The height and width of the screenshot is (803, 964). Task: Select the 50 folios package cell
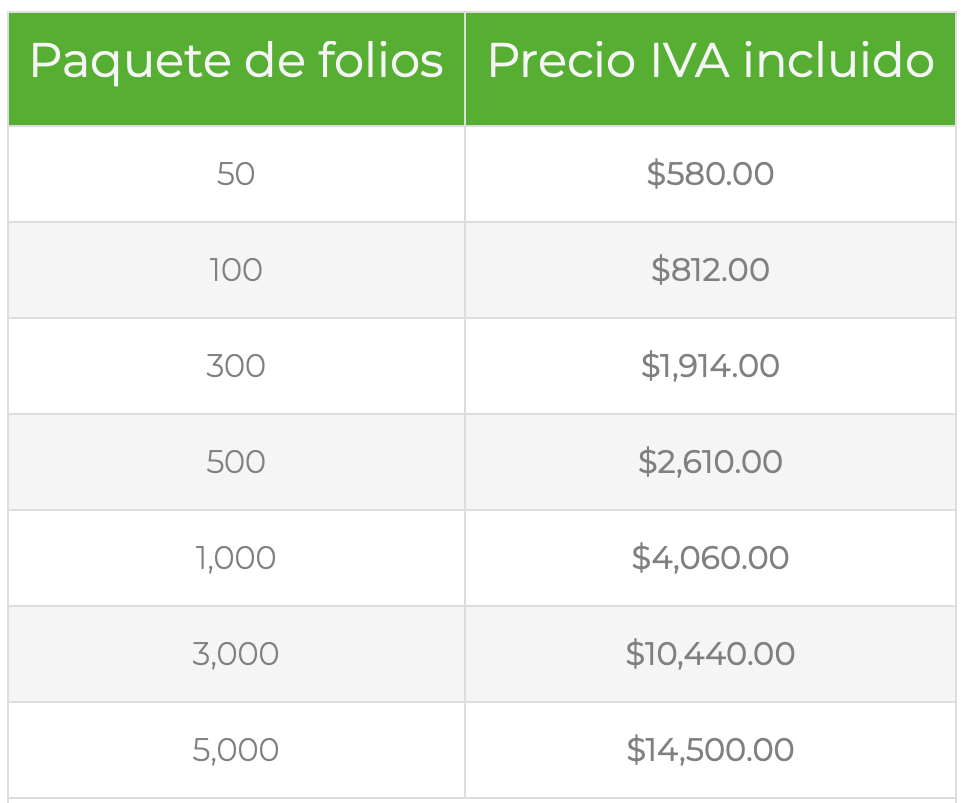236,174
